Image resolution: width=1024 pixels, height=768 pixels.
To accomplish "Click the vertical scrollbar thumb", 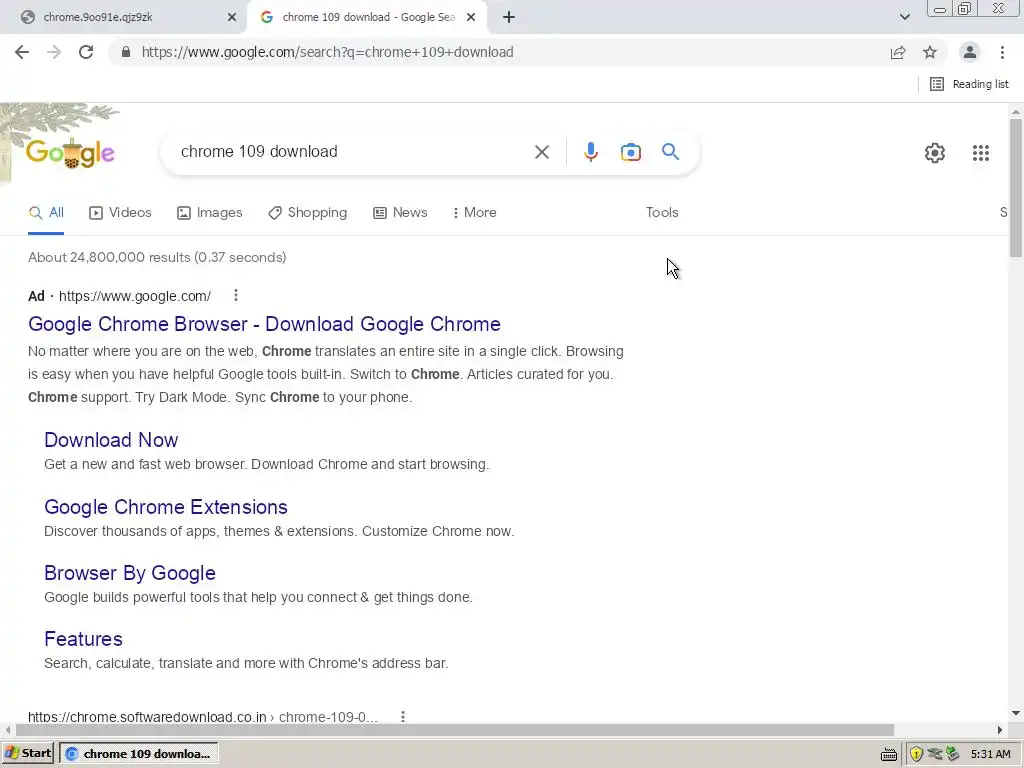I will [1016, 188].
